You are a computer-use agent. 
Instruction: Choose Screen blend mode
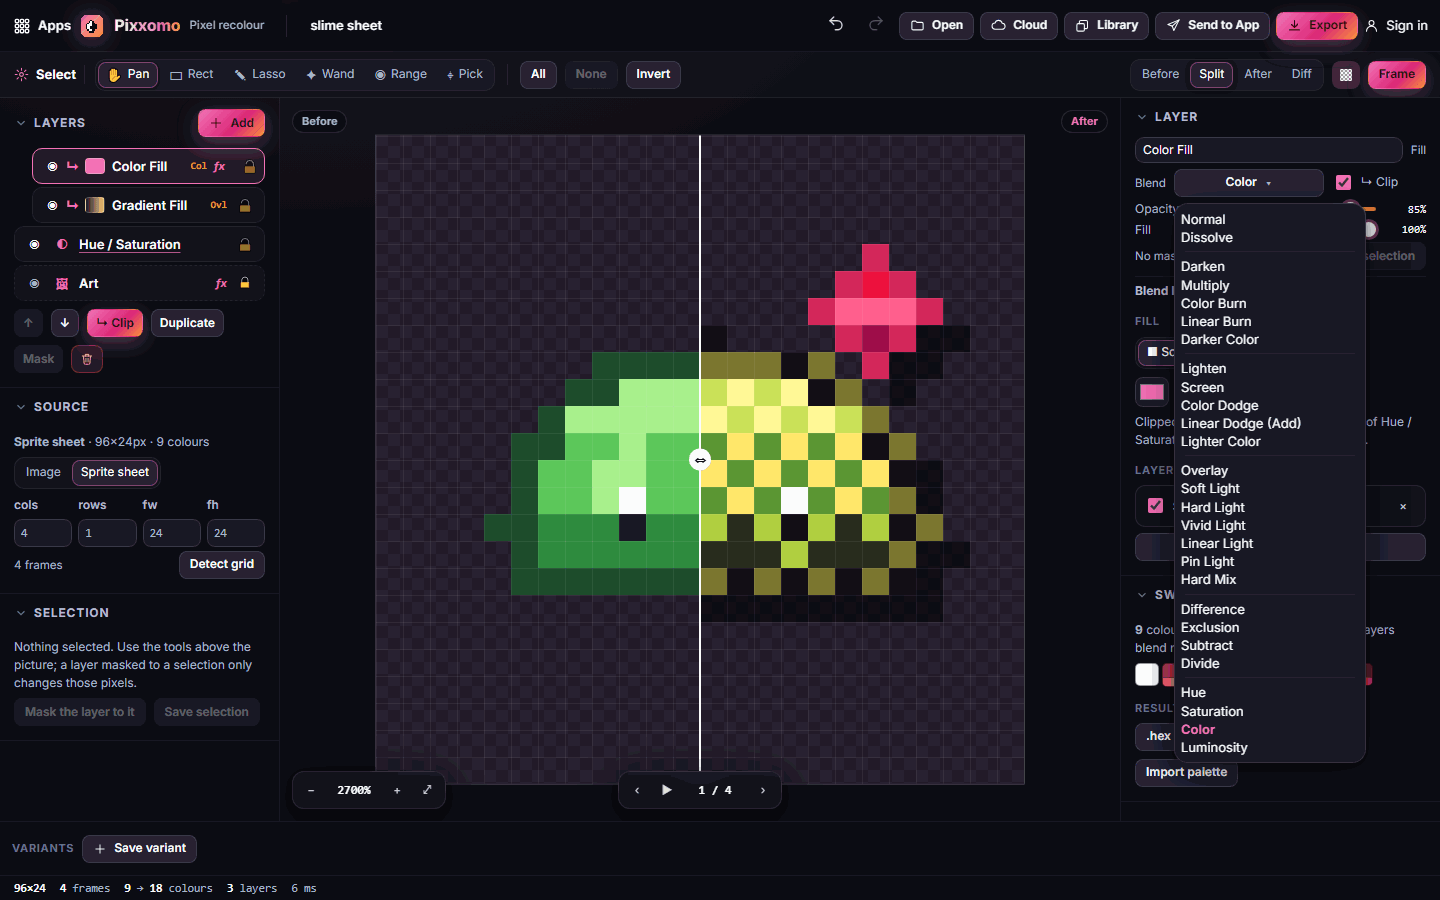(1202, 387)
